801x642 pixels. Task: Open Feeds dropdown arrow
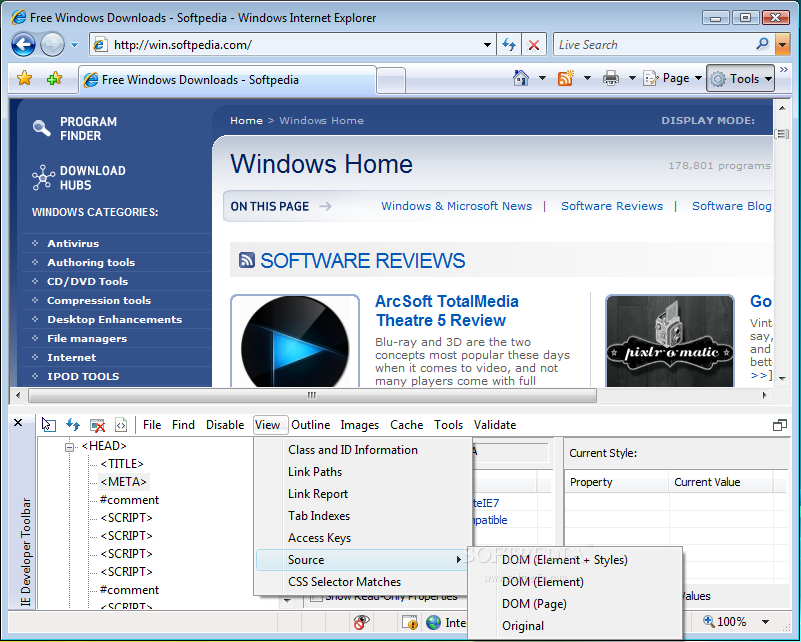point(587,78)
